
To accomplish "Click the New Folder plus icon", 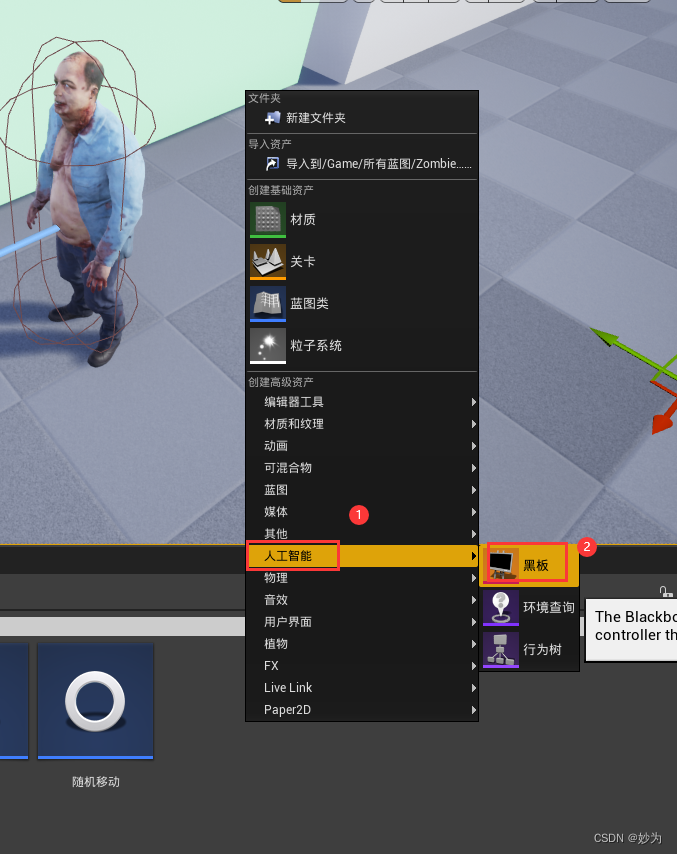I will (x=272, y=118).
